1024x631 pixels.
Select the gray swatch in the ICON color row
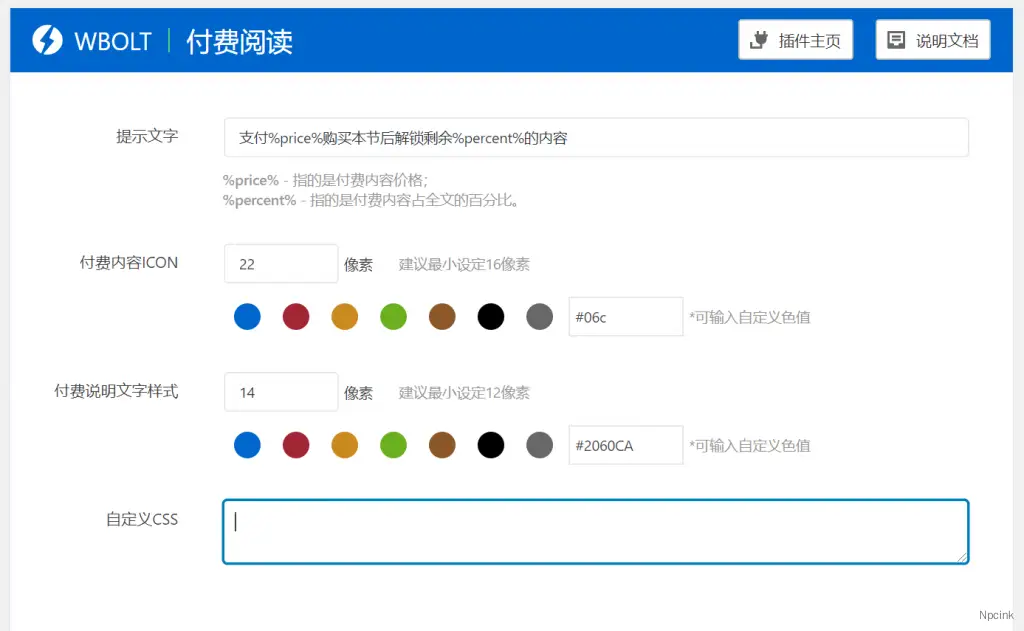click(x=540, y=316)
